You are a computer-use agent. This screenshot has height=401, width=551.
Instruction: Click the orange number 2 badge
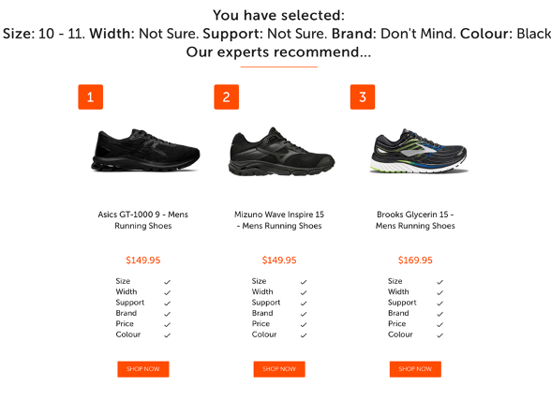226,97
